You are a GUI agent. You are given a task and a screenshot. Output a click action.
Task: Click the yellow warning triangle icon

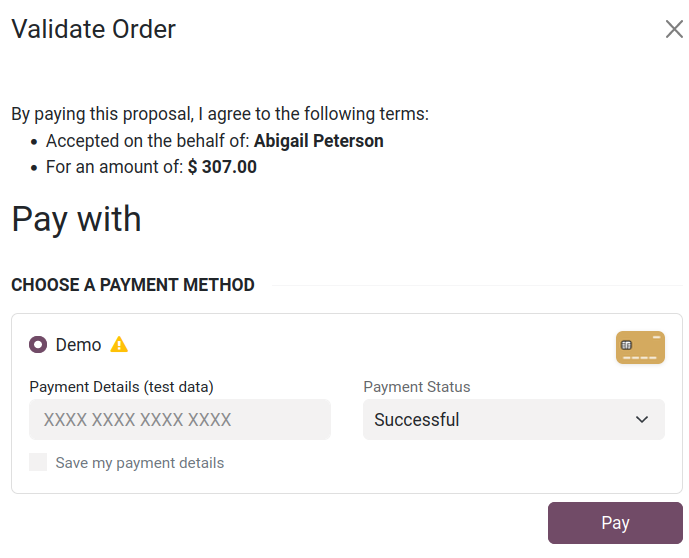pyautogui.click(x=119, y=345)
